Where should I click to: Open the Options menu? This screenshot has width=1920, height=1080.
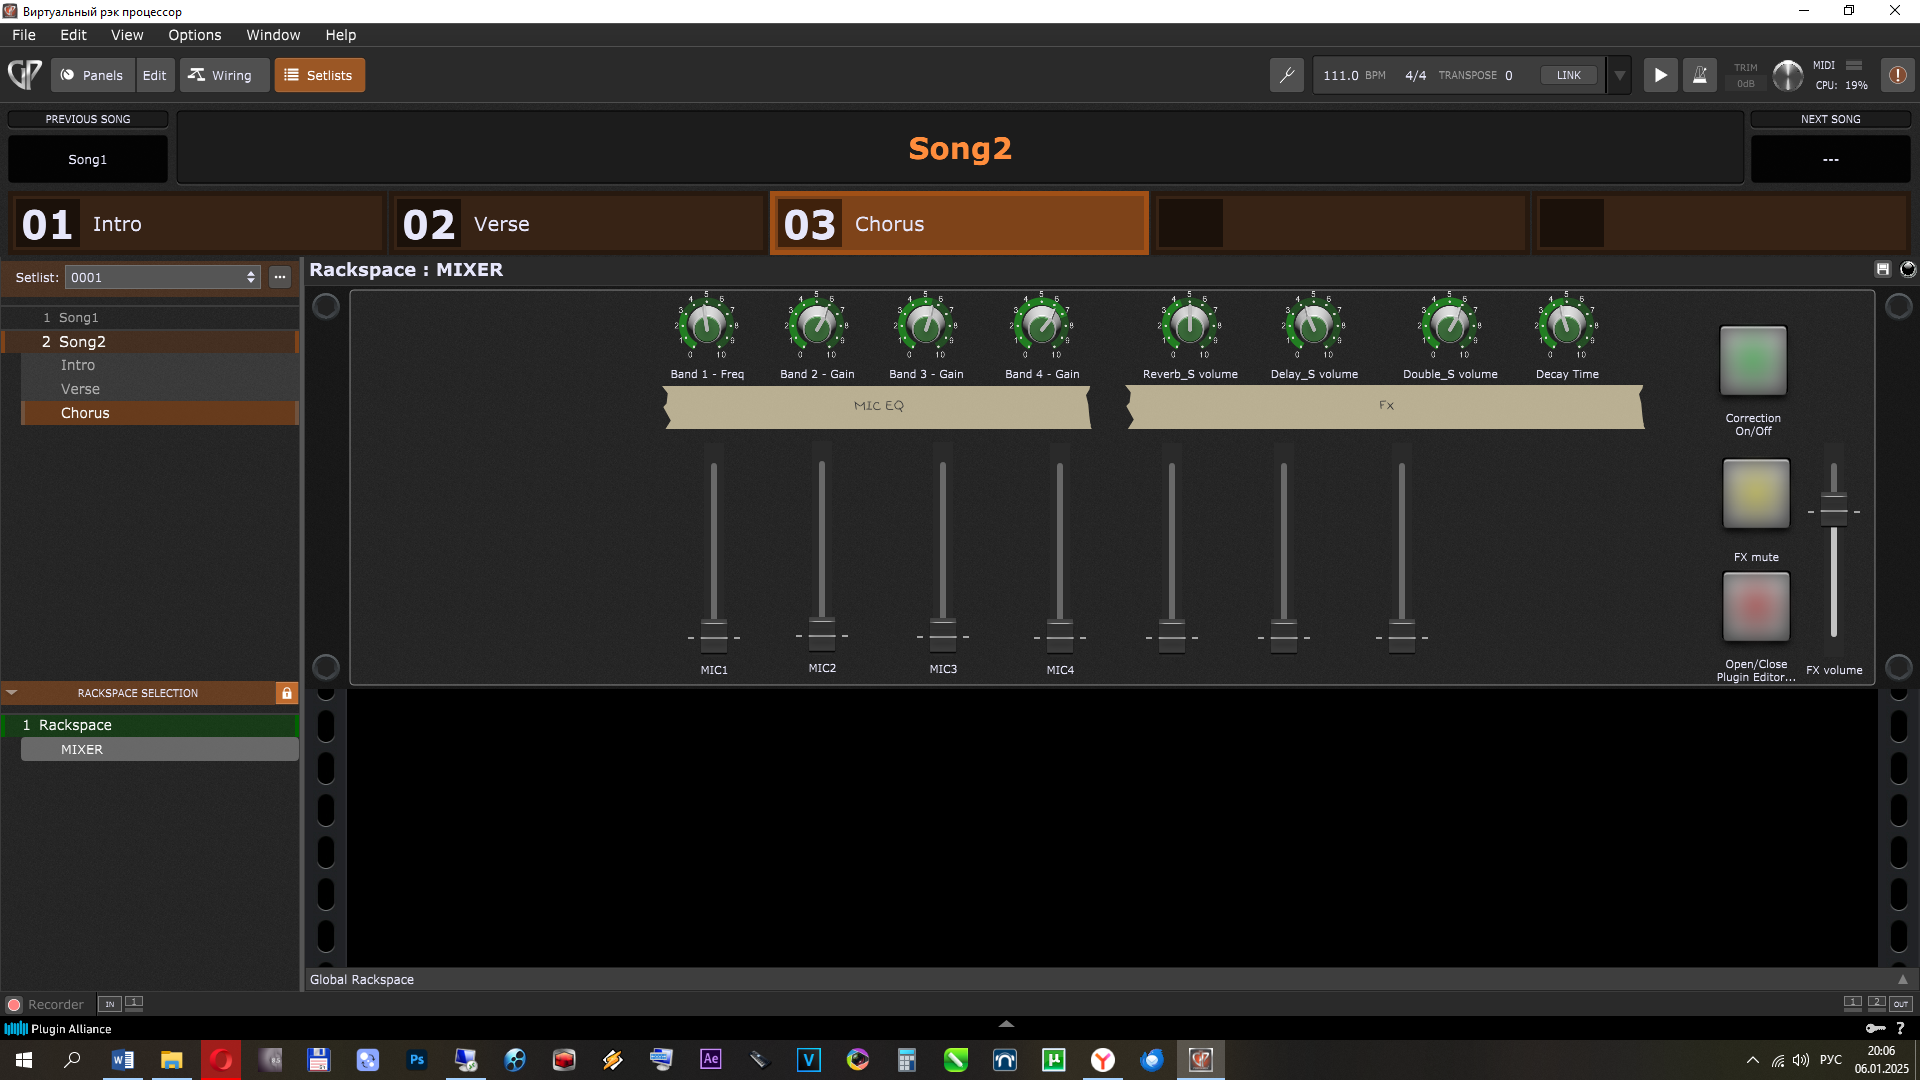click(x=195, y=35)
